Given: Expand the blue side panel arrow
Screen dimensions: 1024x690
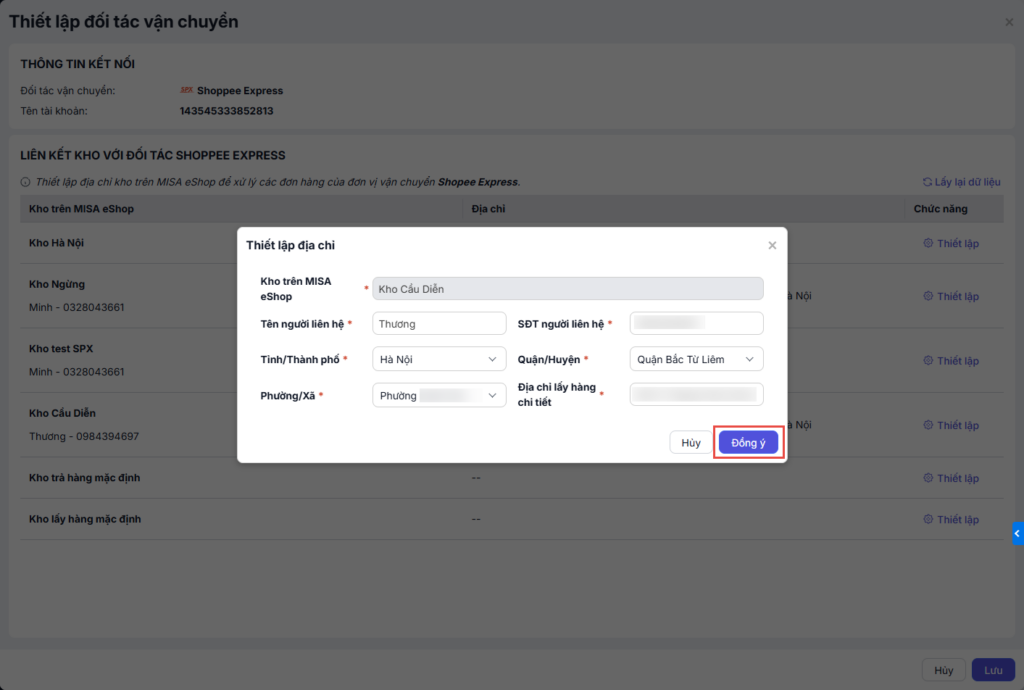Looking at the screenshot, I should (x=1017, y=534).
